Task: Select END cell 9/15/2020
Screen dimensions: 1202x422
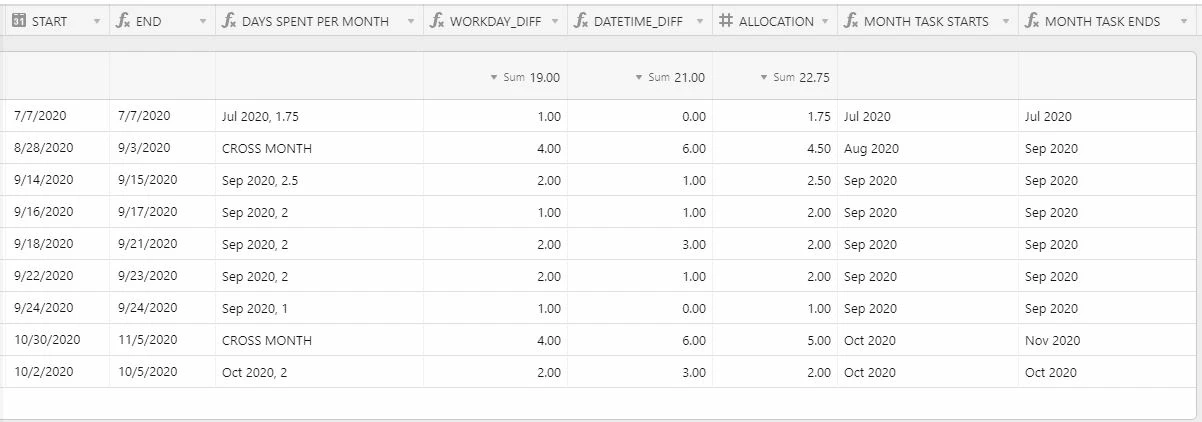Action: [x=162, y=180]
